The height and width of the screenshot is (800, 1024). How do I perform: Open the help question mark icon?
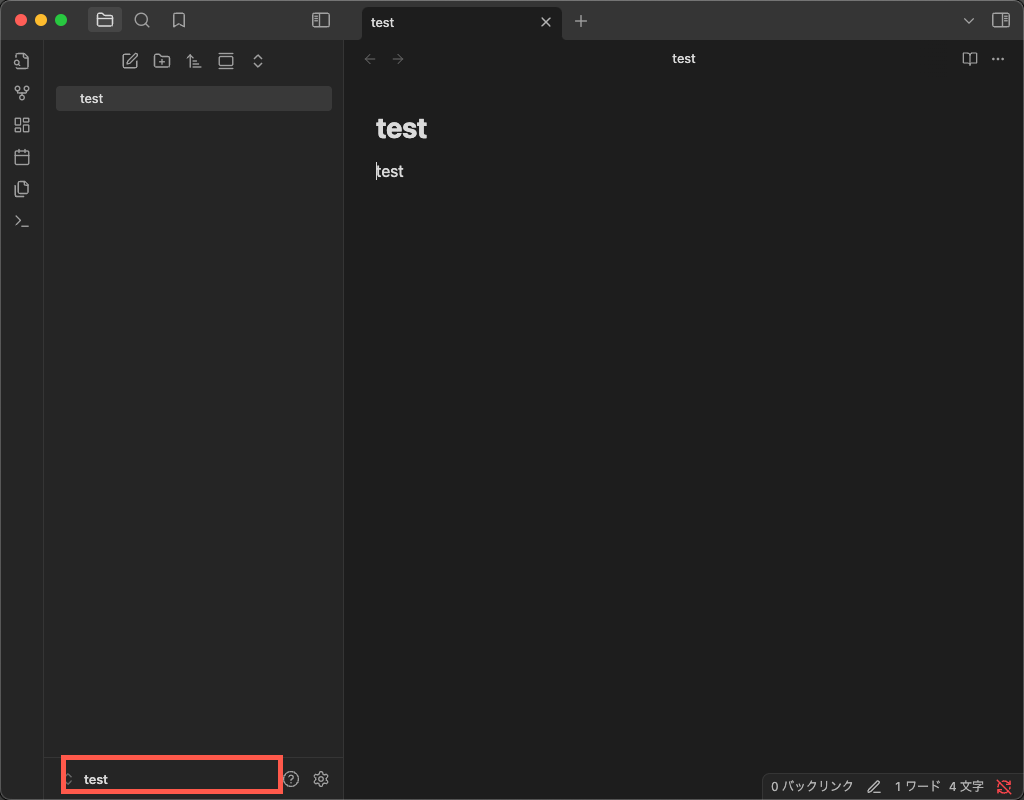[x=291, y=778]
